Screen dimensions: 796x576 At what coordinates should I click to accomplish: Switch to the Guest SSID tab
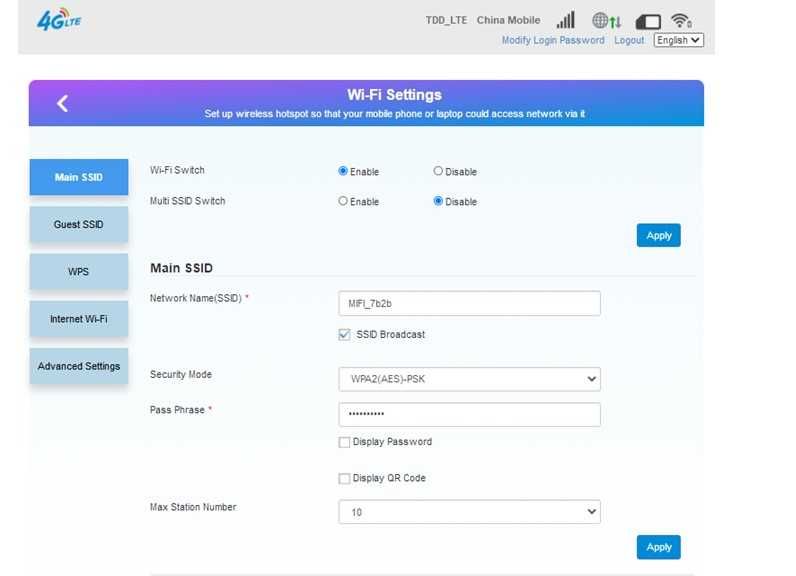(x=79, y=224)
